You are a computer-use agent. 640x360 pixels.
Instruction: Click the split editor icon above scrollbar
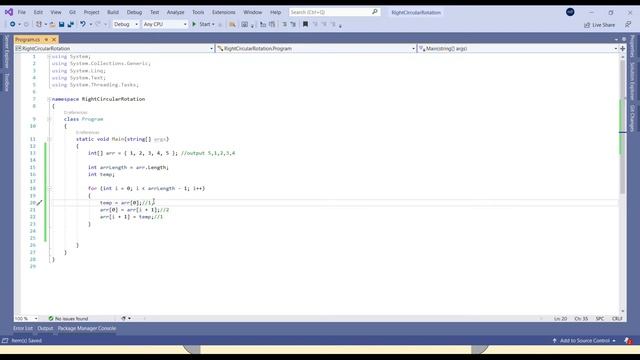coord(622,48)
